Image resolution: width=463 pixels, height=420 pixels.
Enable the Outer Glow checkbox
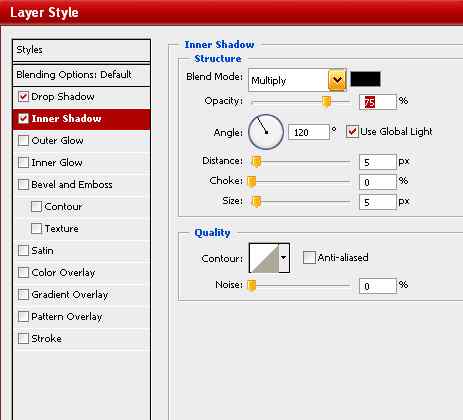[23, 141]
